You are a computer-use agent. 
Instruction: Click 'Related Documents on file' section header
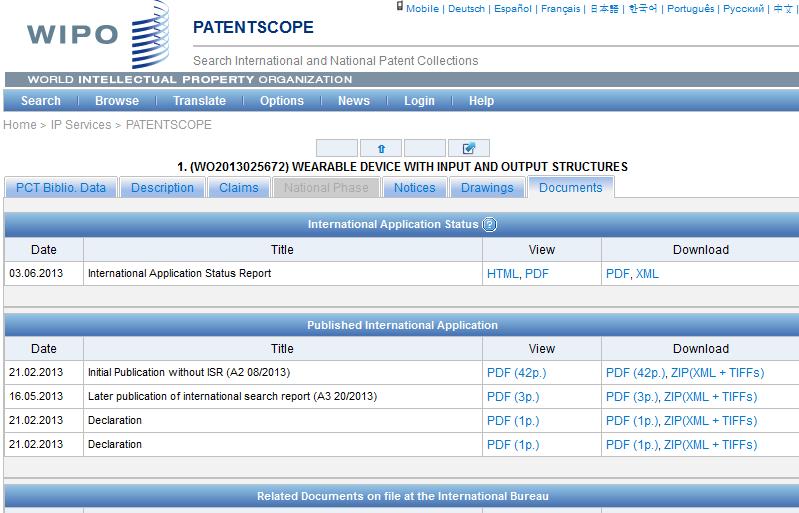click(403, 496)
